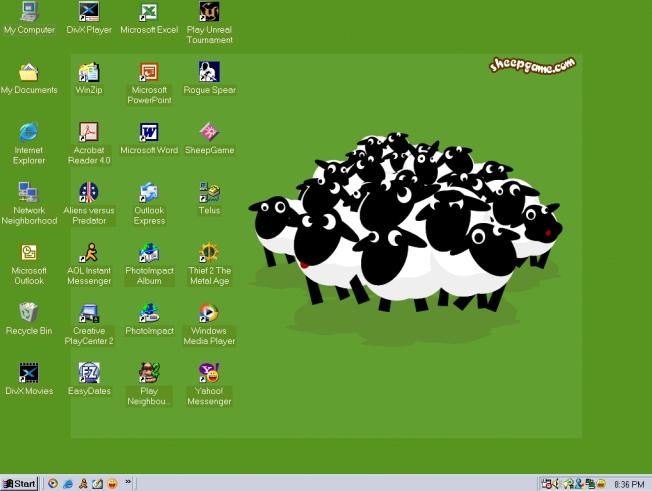Select the PhotoImpact Album shortcut
Viewport: 652px width, 491px height.
(149, 264)
